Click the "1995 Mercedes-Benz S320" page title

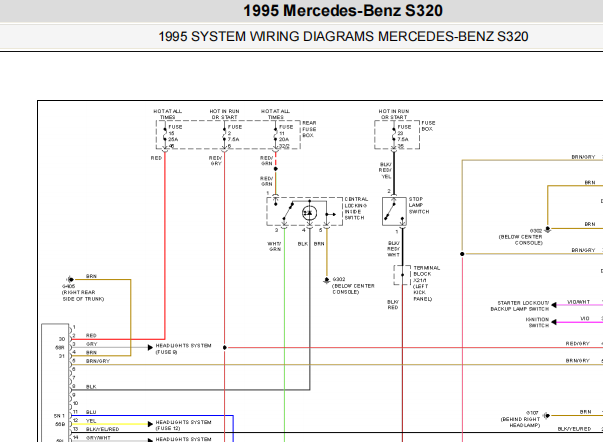[x=343, y=10]
